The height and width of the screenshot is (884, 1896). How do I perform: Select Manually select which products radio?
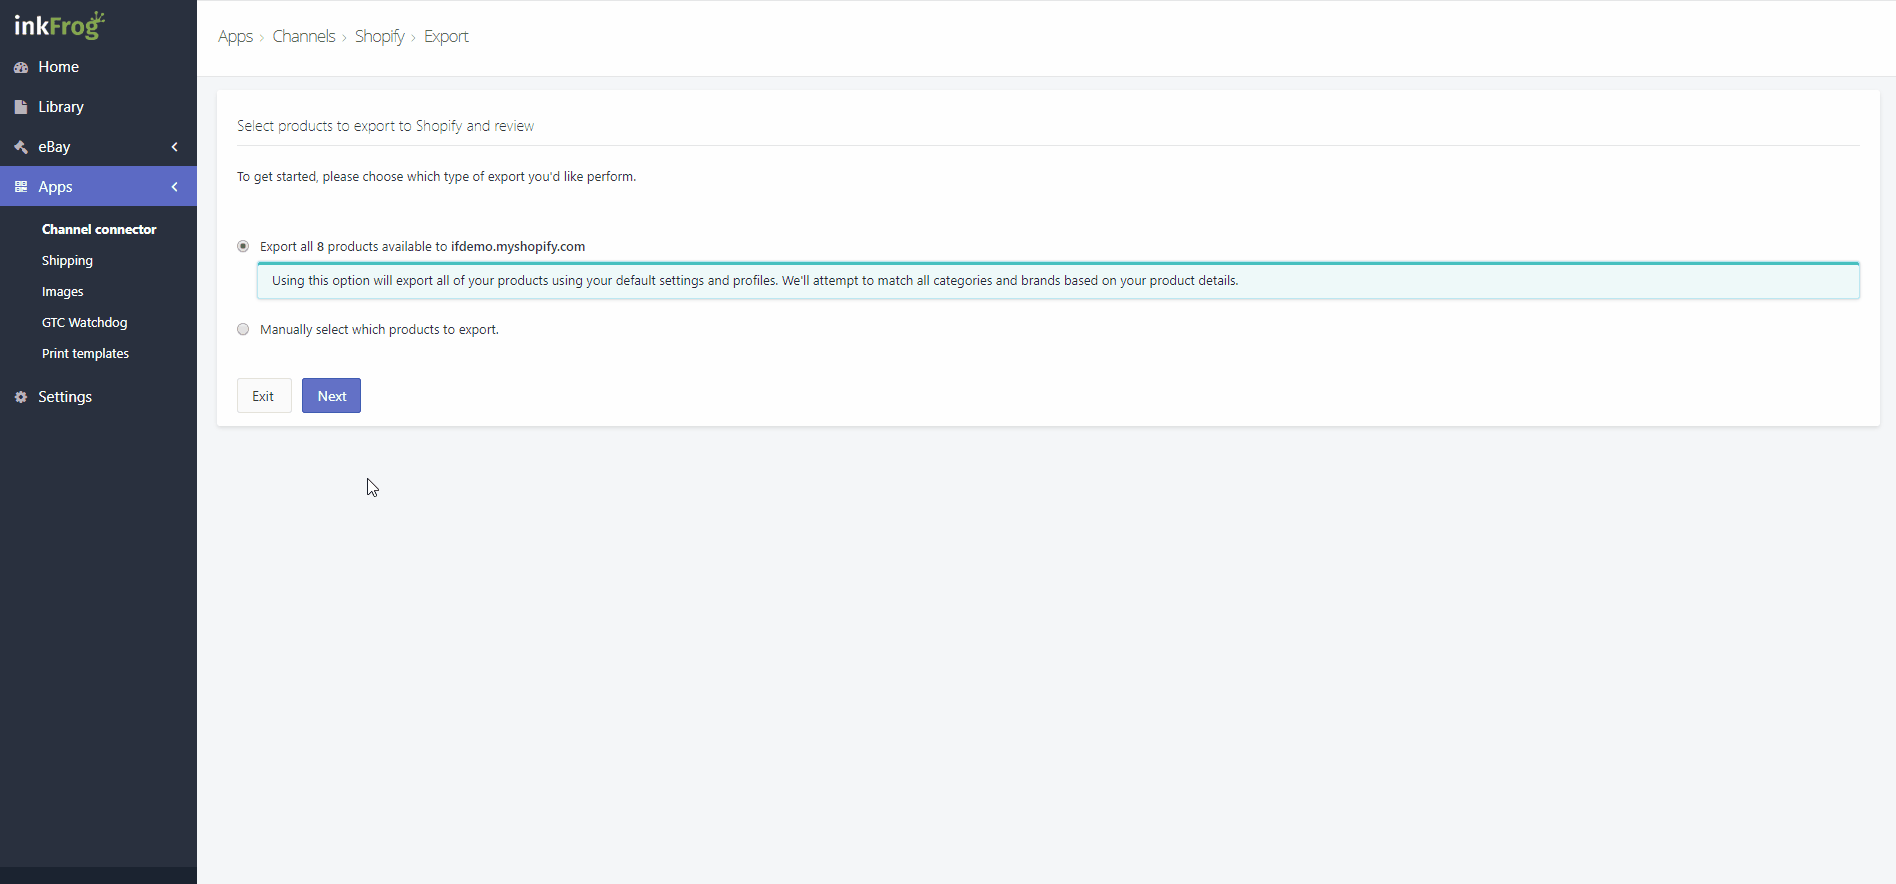243,329
